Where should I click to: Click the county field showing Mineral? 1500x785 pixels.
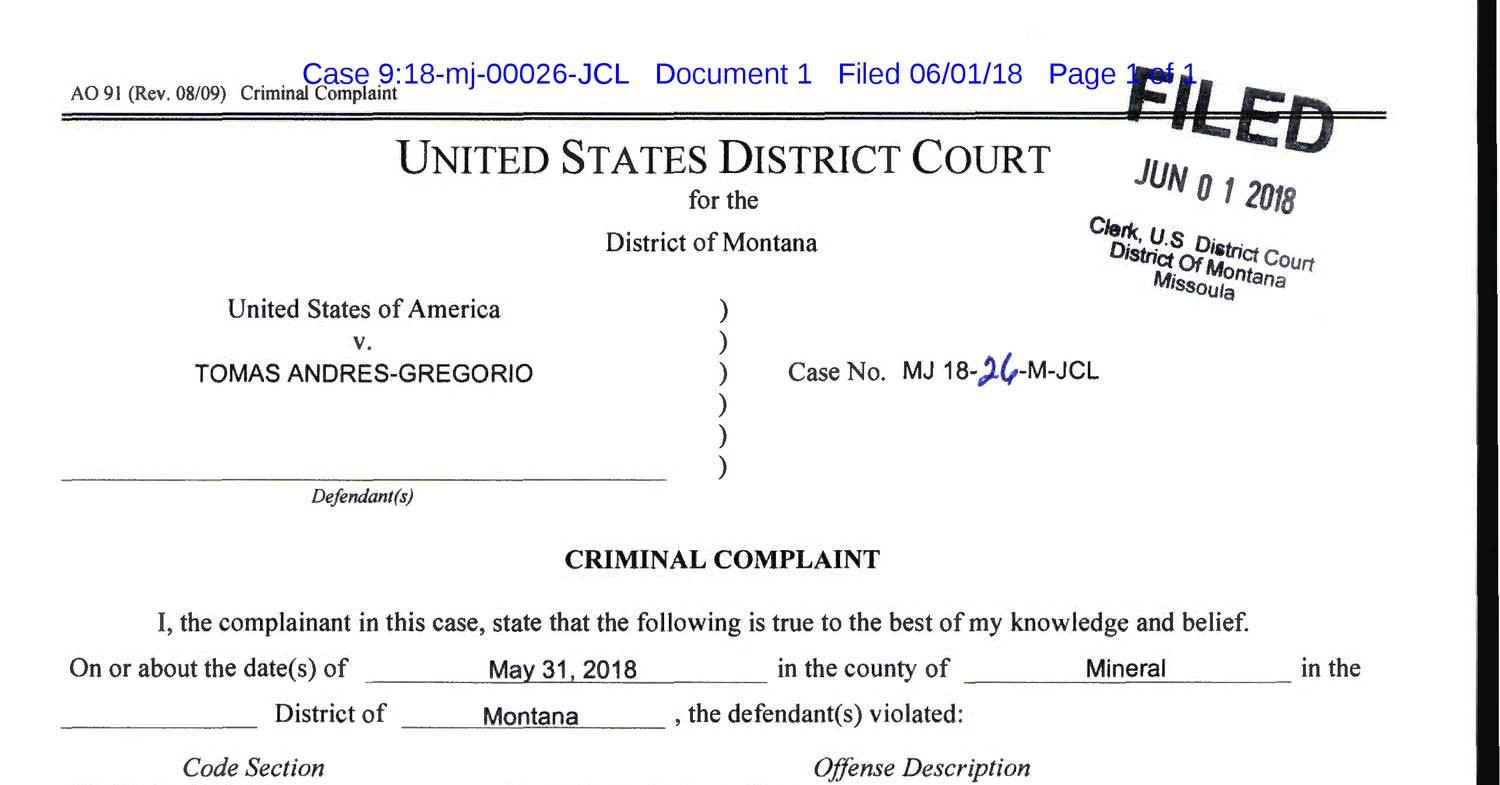coord(1126,668)
